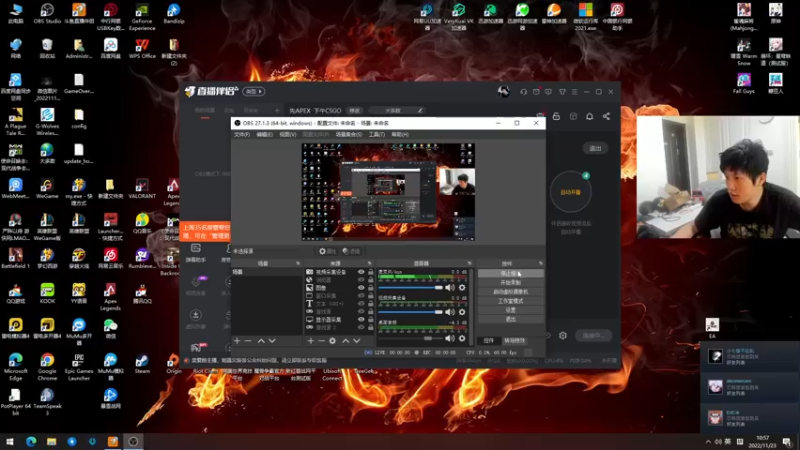Image resolution: width=800 pixels, height=450 pixels.
Task: Open the 文件(F) menu in OBS
Action: tap(242, 135)
